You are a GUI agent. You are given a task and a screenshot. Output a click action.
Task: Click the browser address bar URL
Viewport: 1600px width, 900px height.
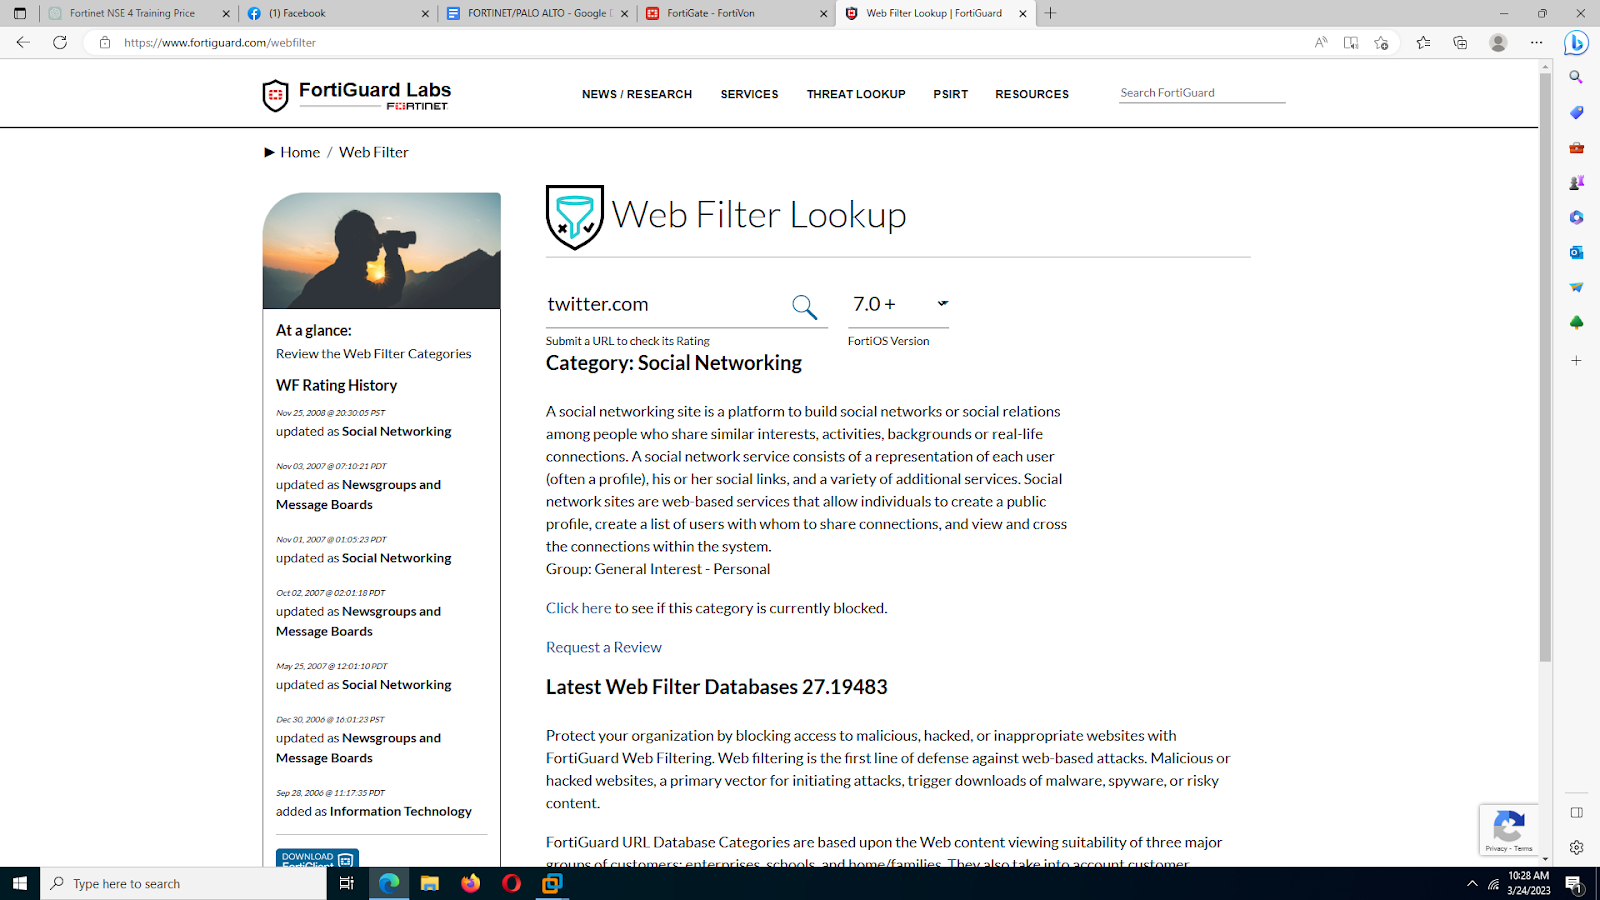click(220, 42)
